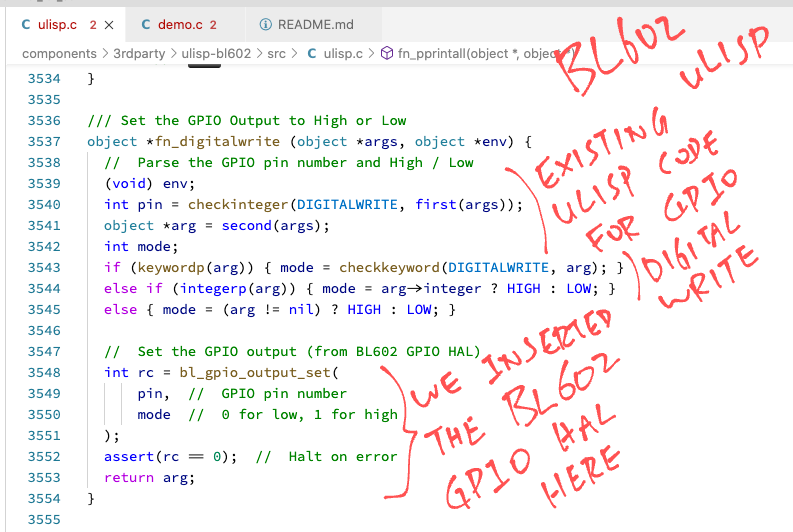
Task: Close the ulisp.c editor tab
Action: [x=108, y=24]
